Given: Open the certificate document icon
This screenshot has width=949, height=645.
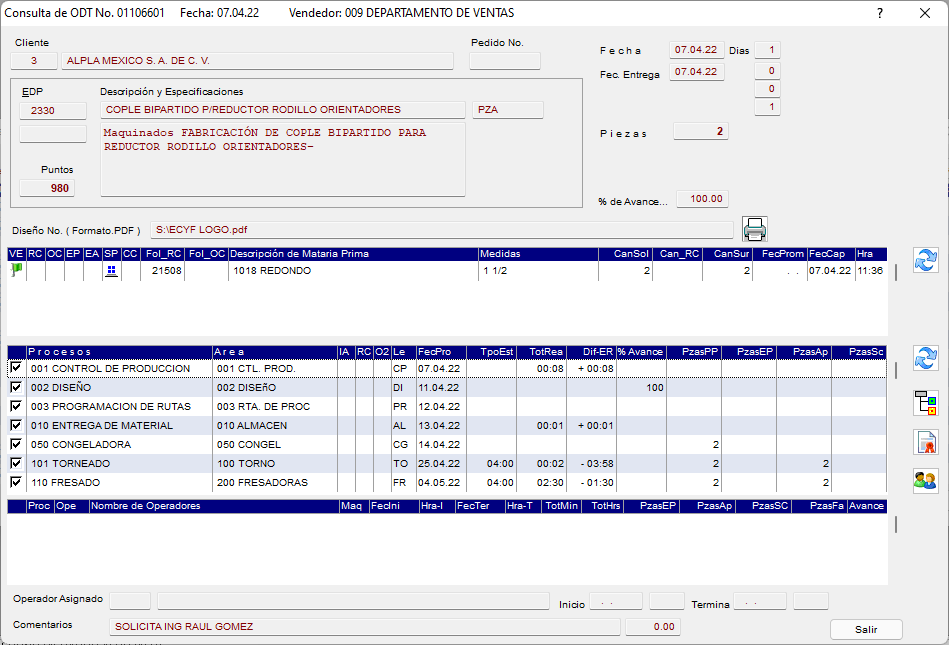Looking at the screenshot, I should 926,442.
